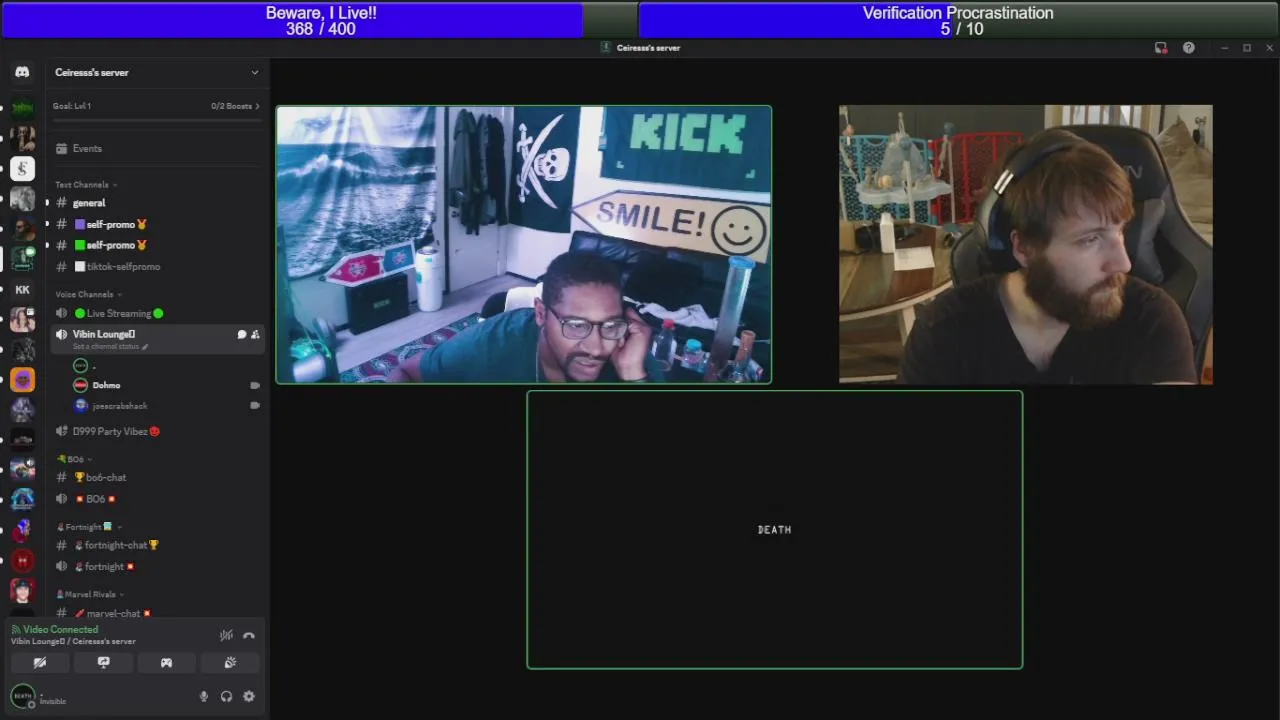The image size is (1280, 720).
Task: Open User Settings gear
Action: click(x=249, y=697)
